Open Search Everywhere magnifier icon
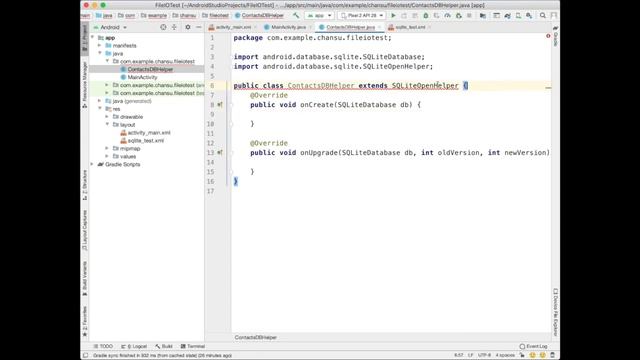The width and height of the screenshot is (640, 360). tap(542, 16)
